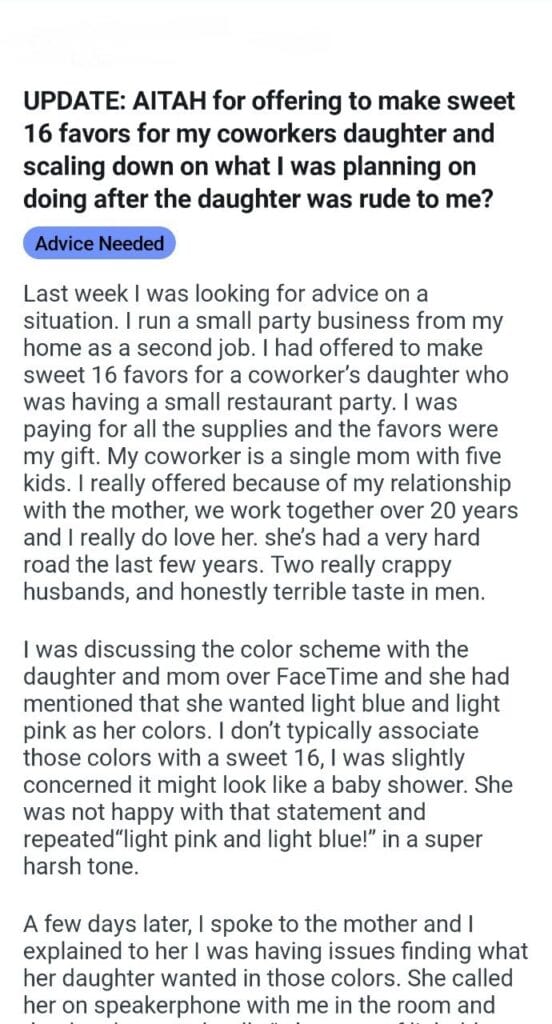Click the paragraph beginning A few days later
The image size is (552, 1024).
tap(275, 967)
